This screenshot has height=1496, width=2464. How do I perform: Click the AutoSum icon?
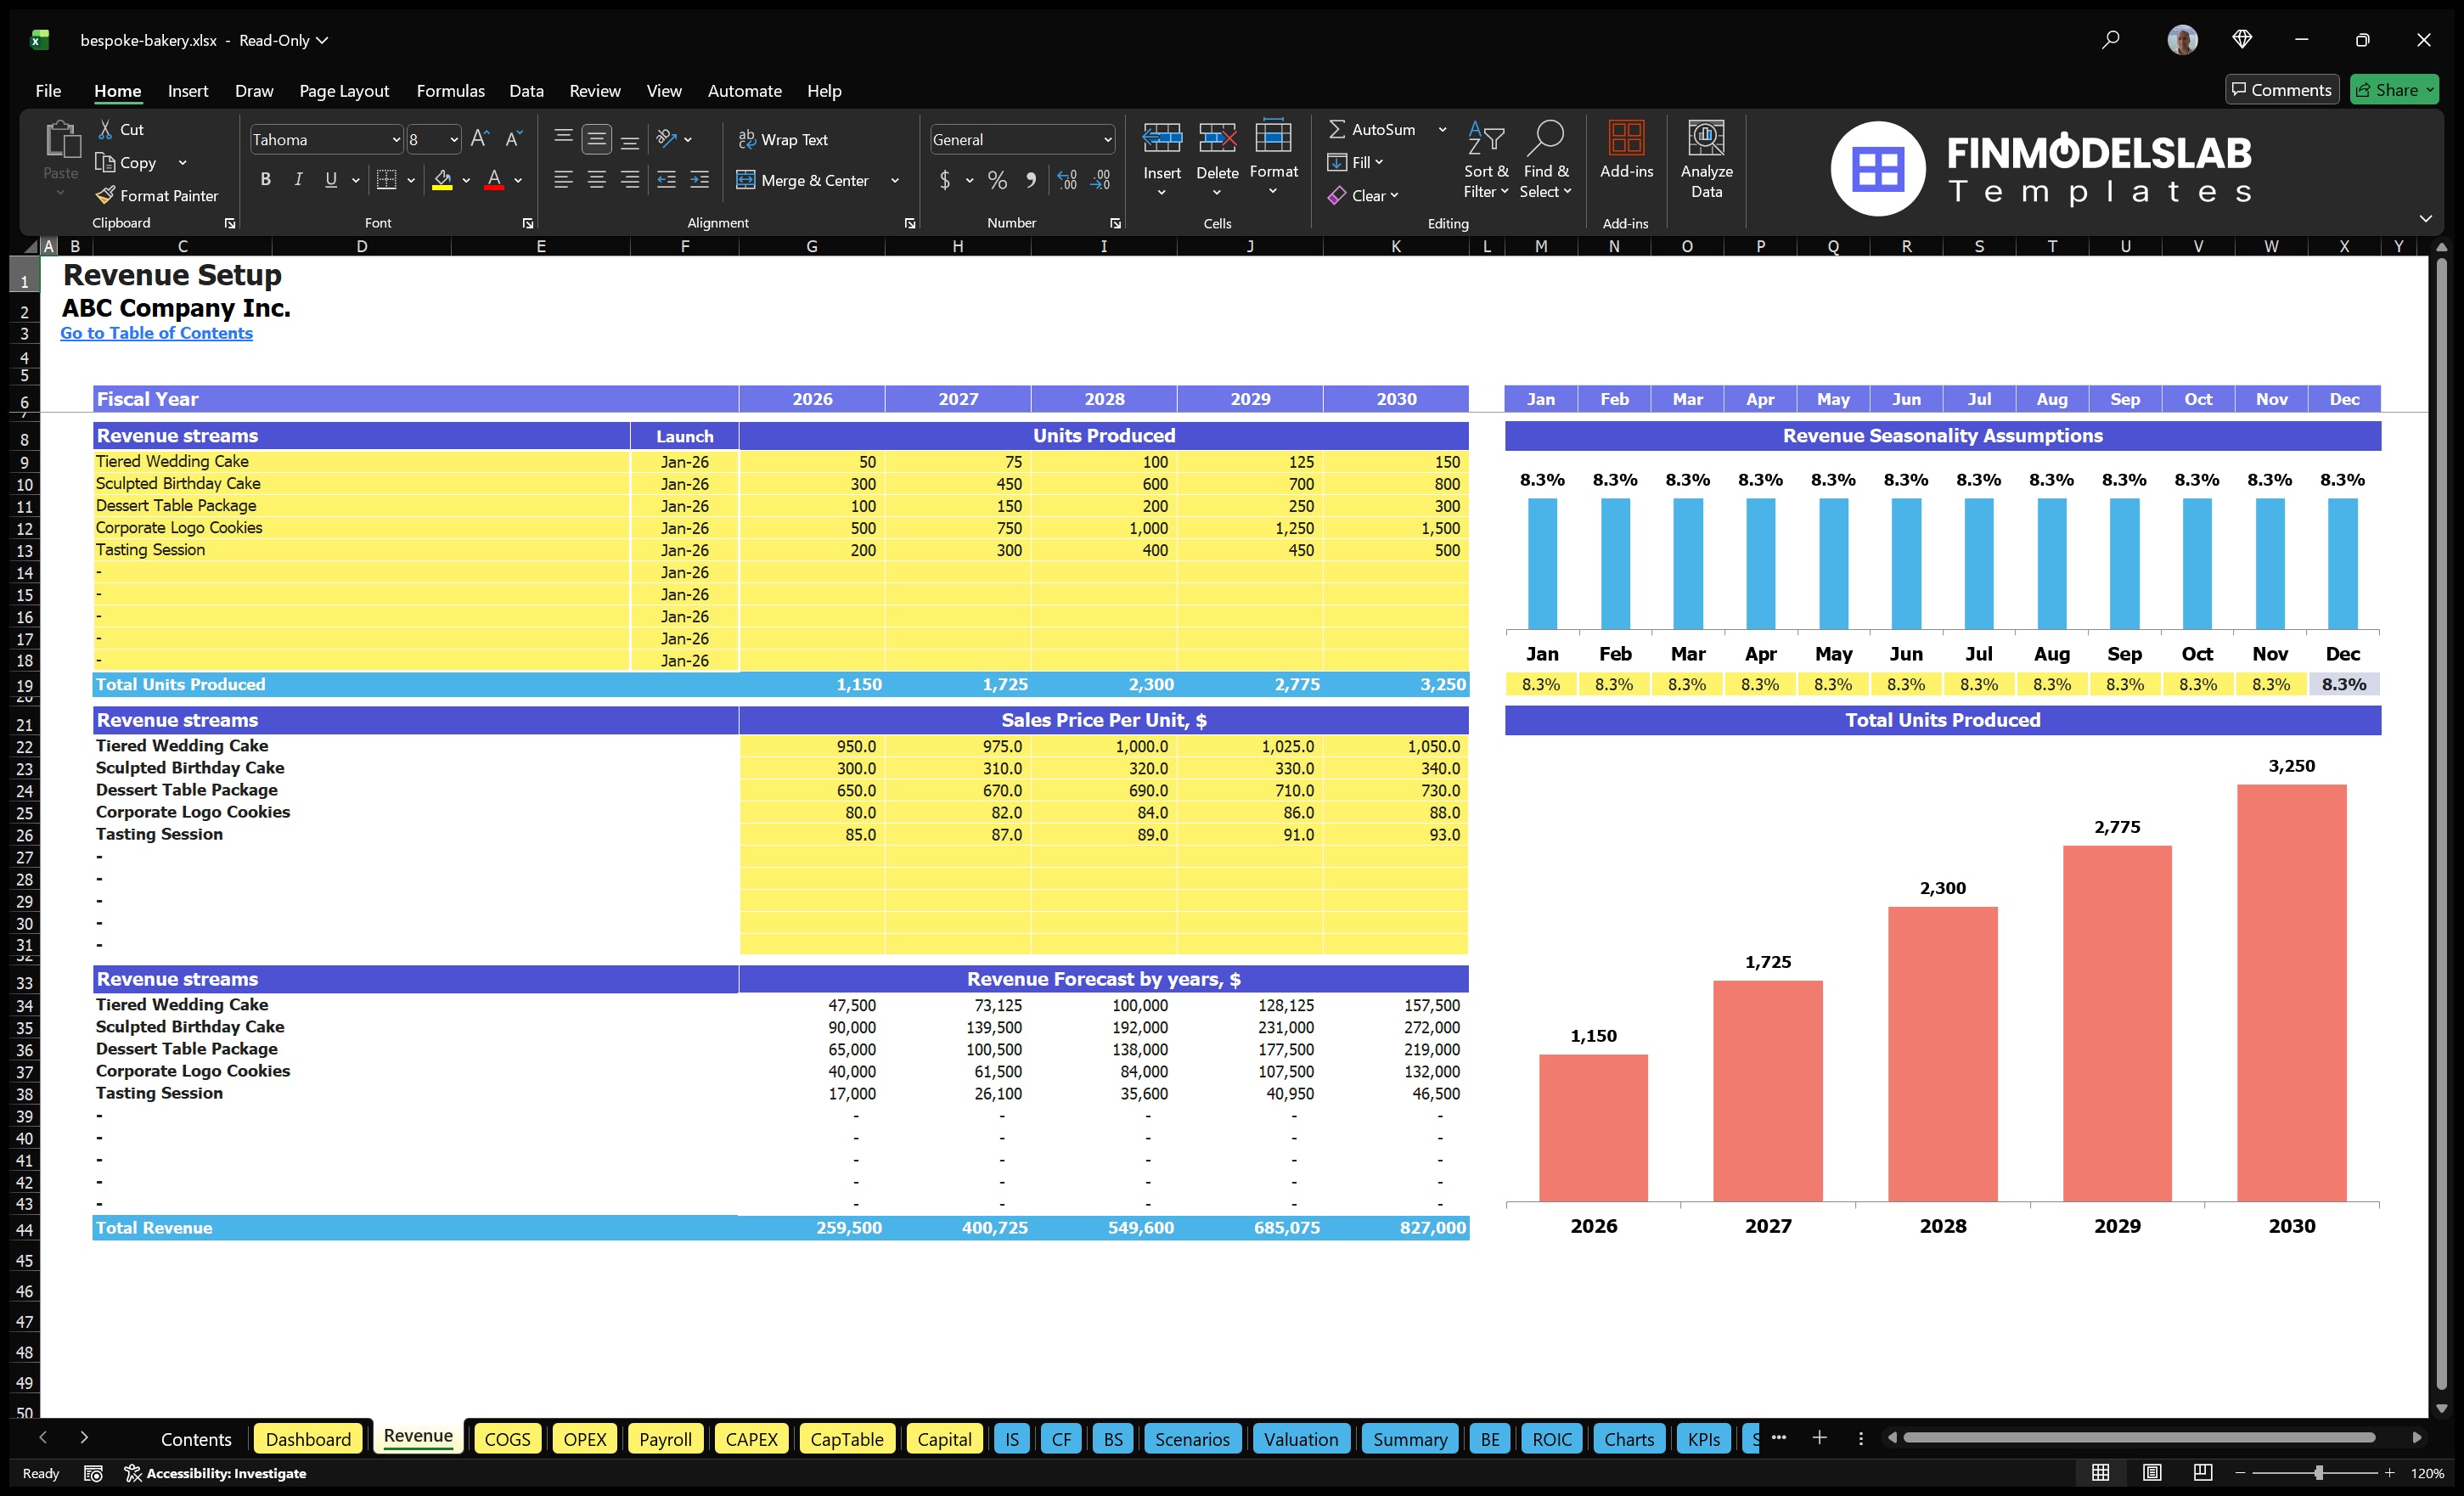[x=1340, y=129]
